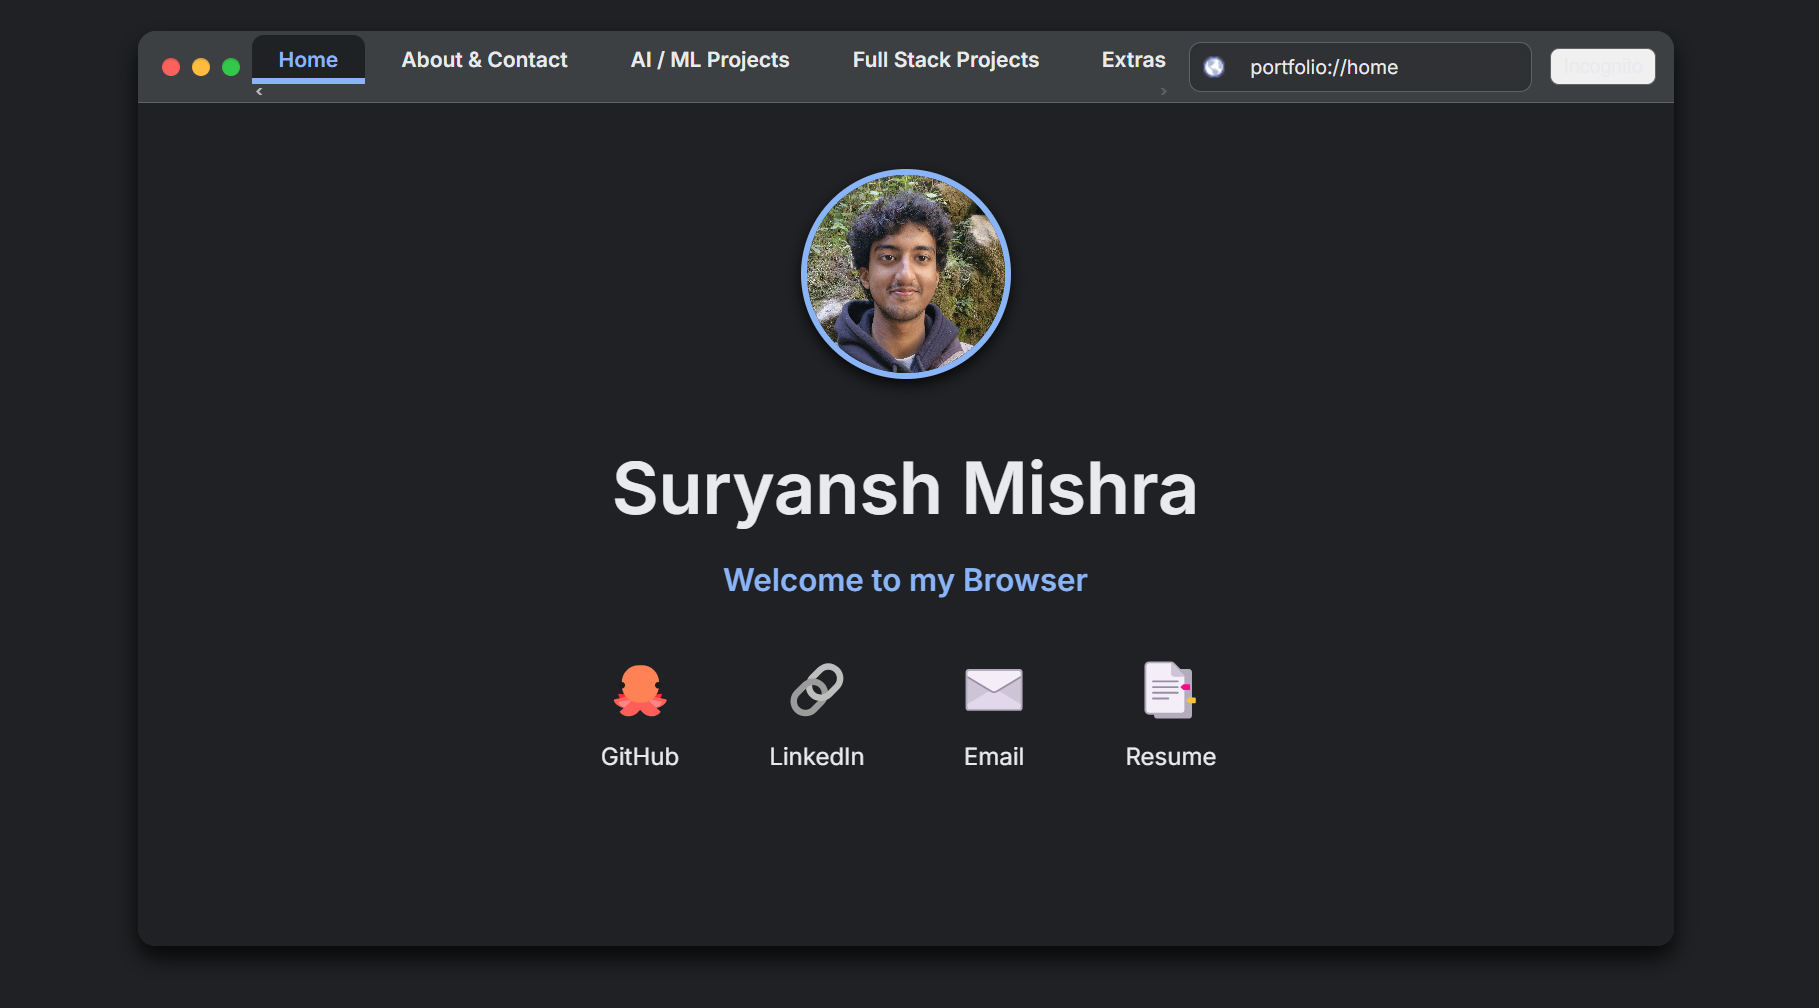Viewport: 1819px width, 1008px height.
Task: Click the GitHub text label
Action: [x=640, y=757]
